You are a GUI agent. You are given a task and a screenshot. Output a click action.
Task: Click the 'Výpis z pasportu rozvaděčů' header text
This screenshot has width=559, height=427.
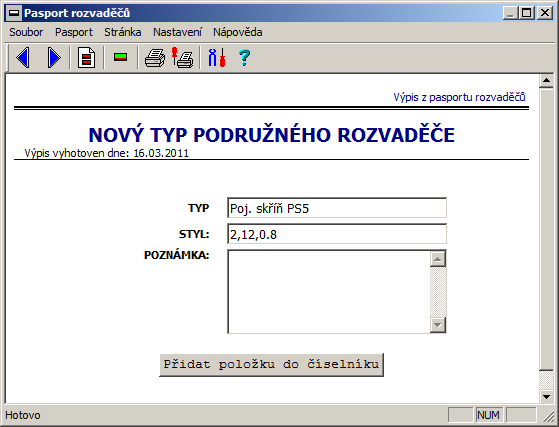[x=459, y=97]
